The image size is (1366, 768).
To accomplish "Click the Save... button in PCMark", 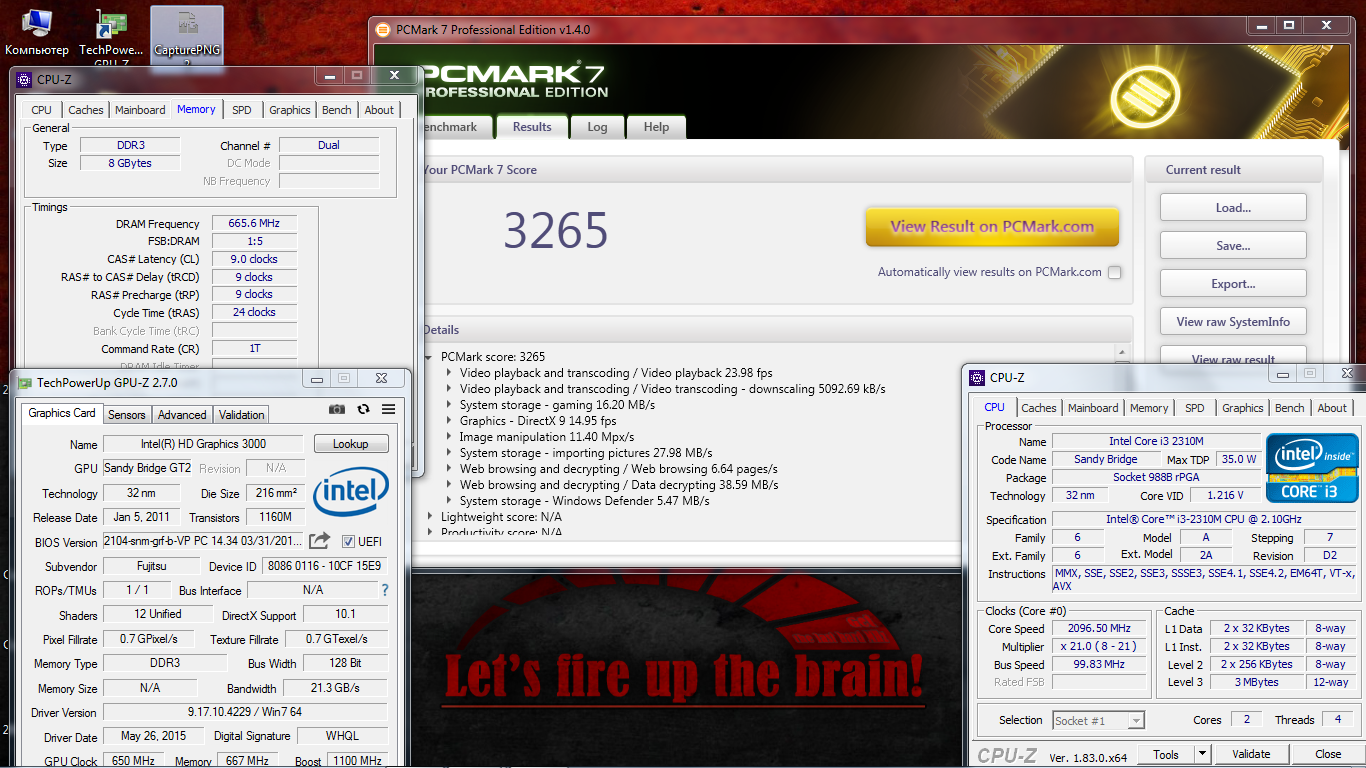I will 1233,246.
